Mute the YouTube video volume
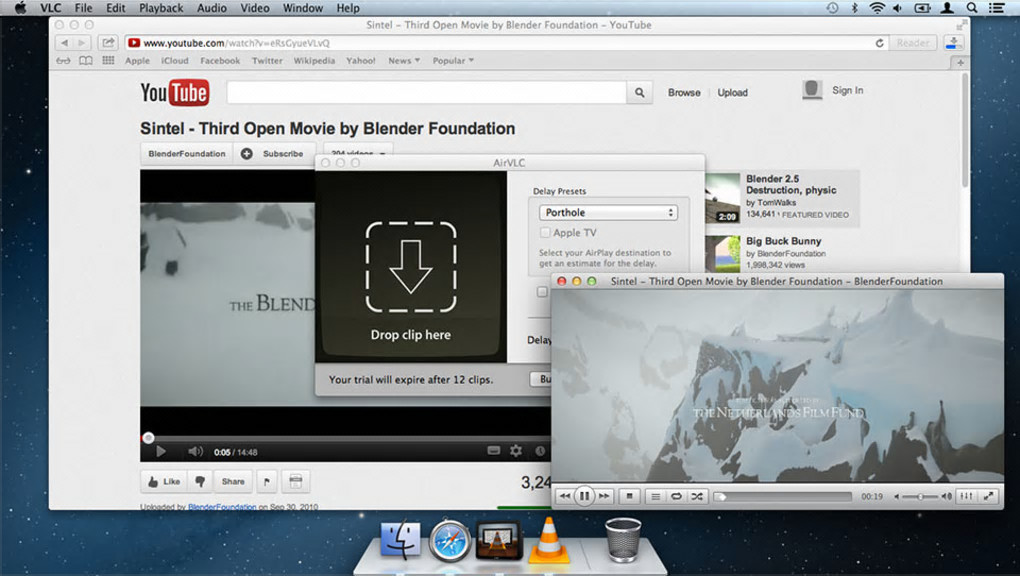Image resolution: width=1020 pixels, height=576 pixels. [195, 451]
